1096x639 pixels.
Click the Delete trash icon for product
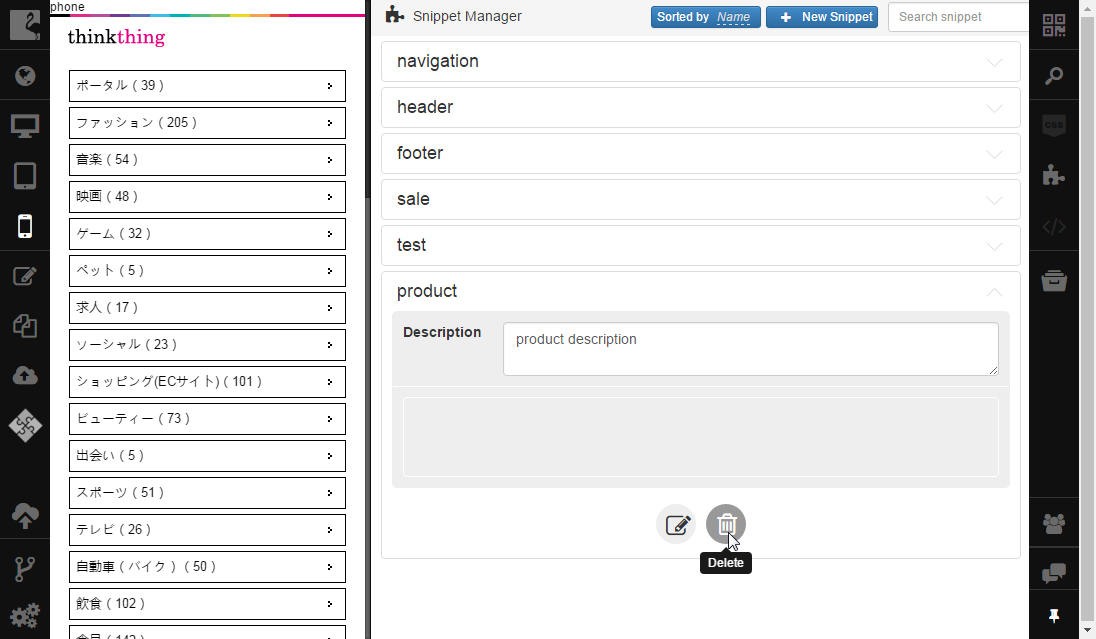pos(726,524)
